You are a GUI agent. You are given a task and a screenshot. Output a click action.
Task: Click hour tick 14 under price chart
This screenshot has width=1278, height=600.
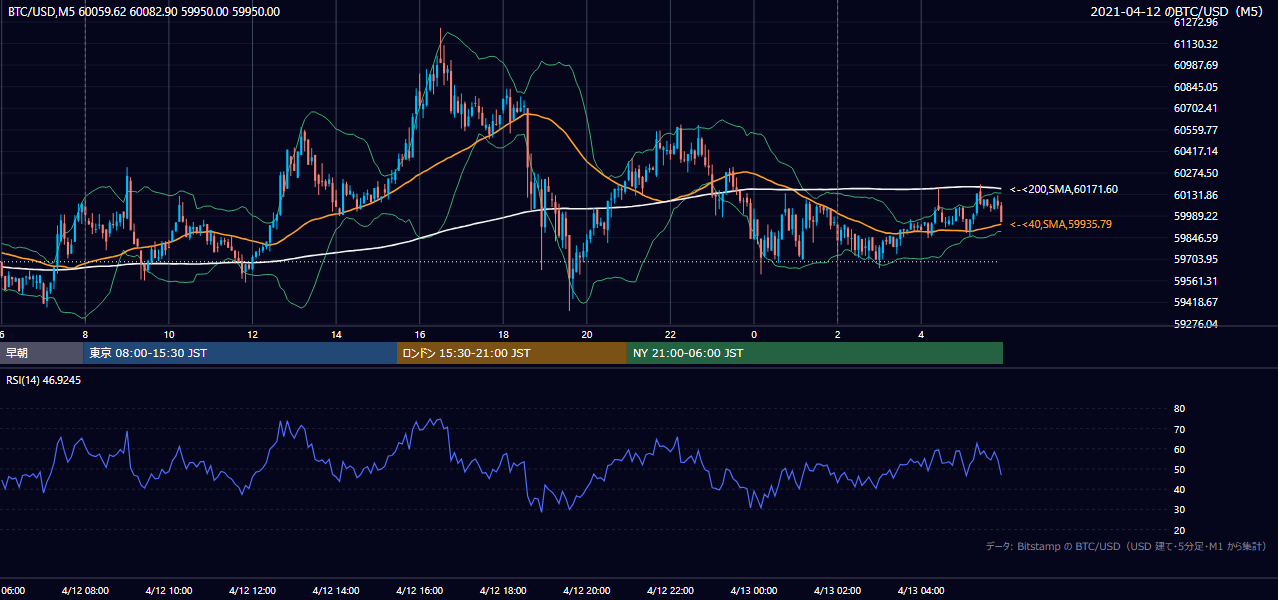coord(336,335)
